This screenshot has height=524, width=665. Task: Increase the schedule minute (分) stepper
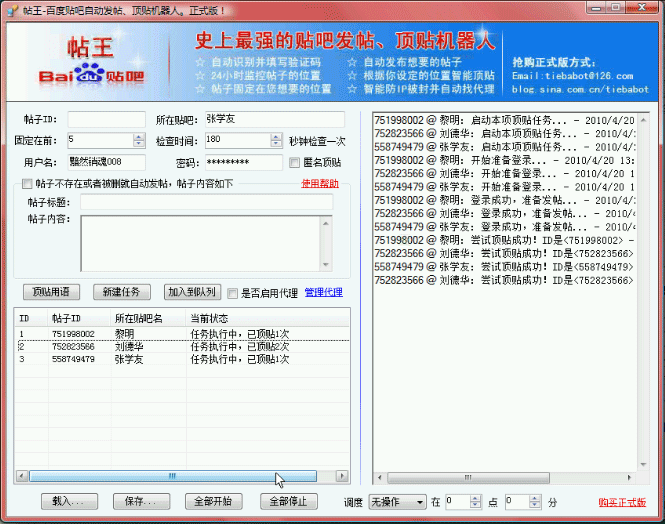click(536, 499)
